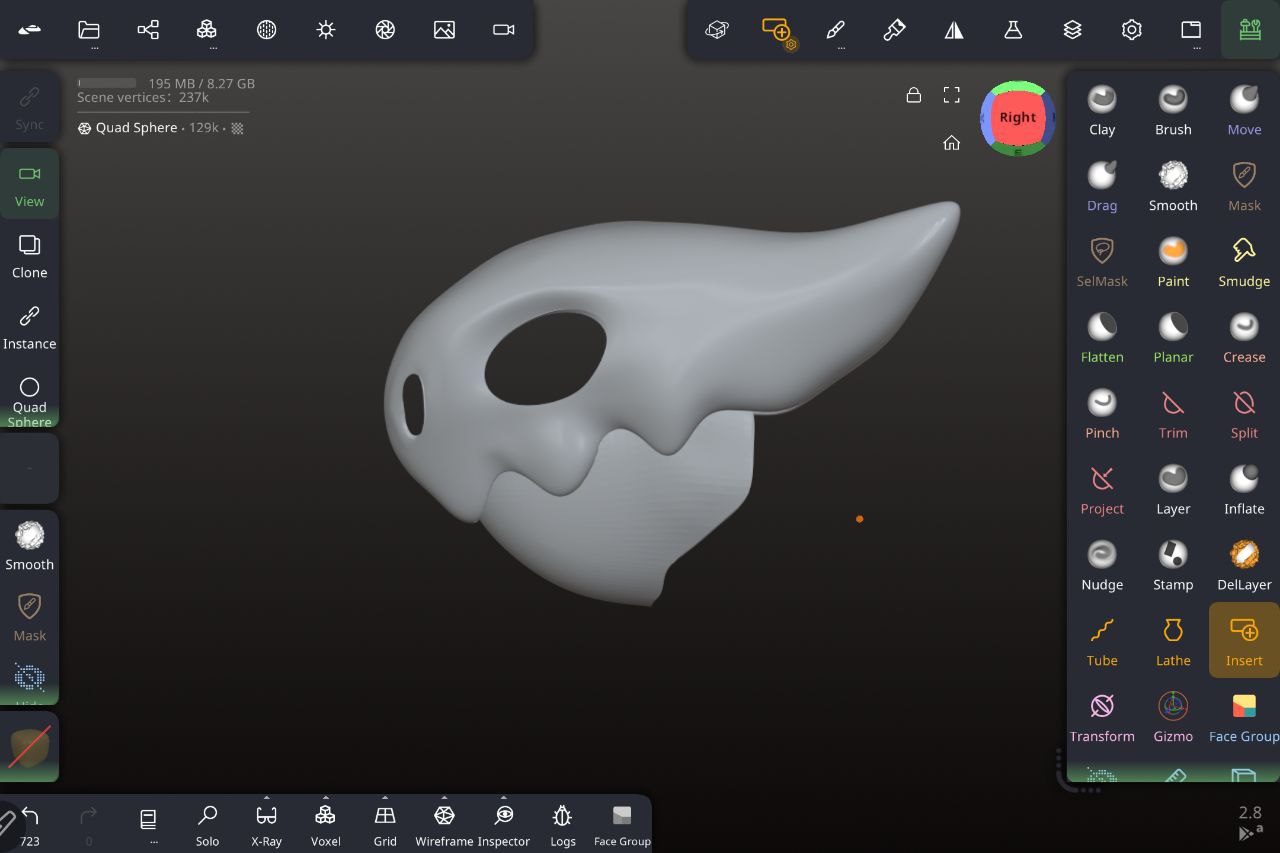Choose the Stamp tool
This screenshot has width=1280, height=853.
click(1173, 566)
